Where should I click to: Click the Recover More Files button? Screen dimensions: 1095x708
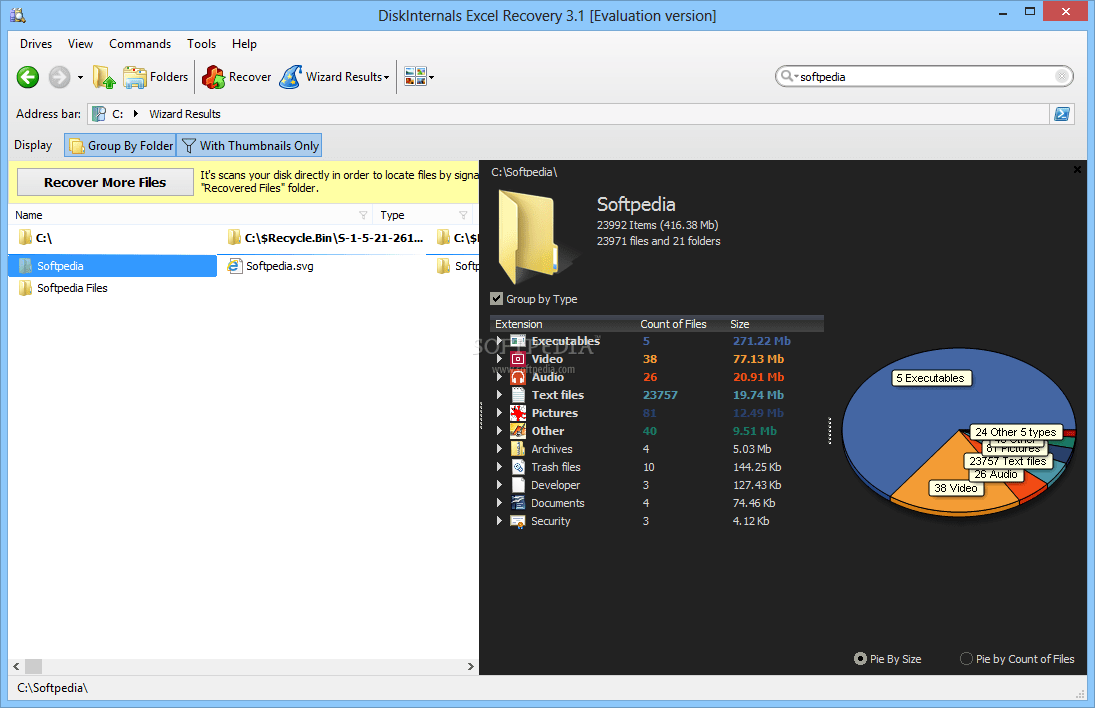(104, 182)
